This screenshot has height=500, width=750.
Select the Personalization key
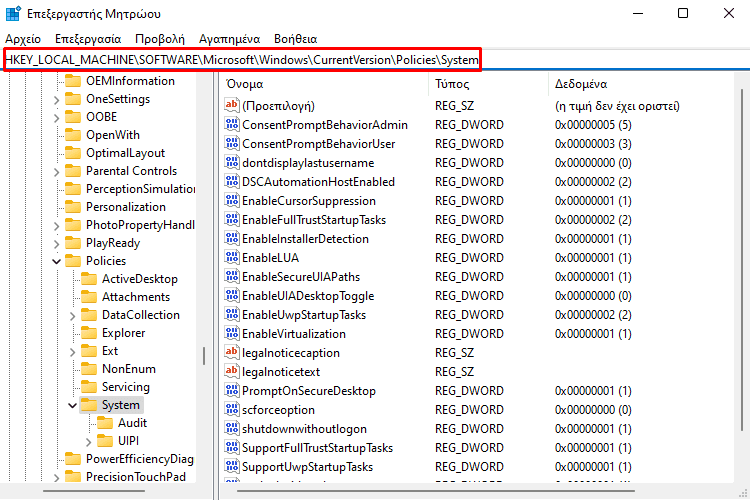coord(126,207)
